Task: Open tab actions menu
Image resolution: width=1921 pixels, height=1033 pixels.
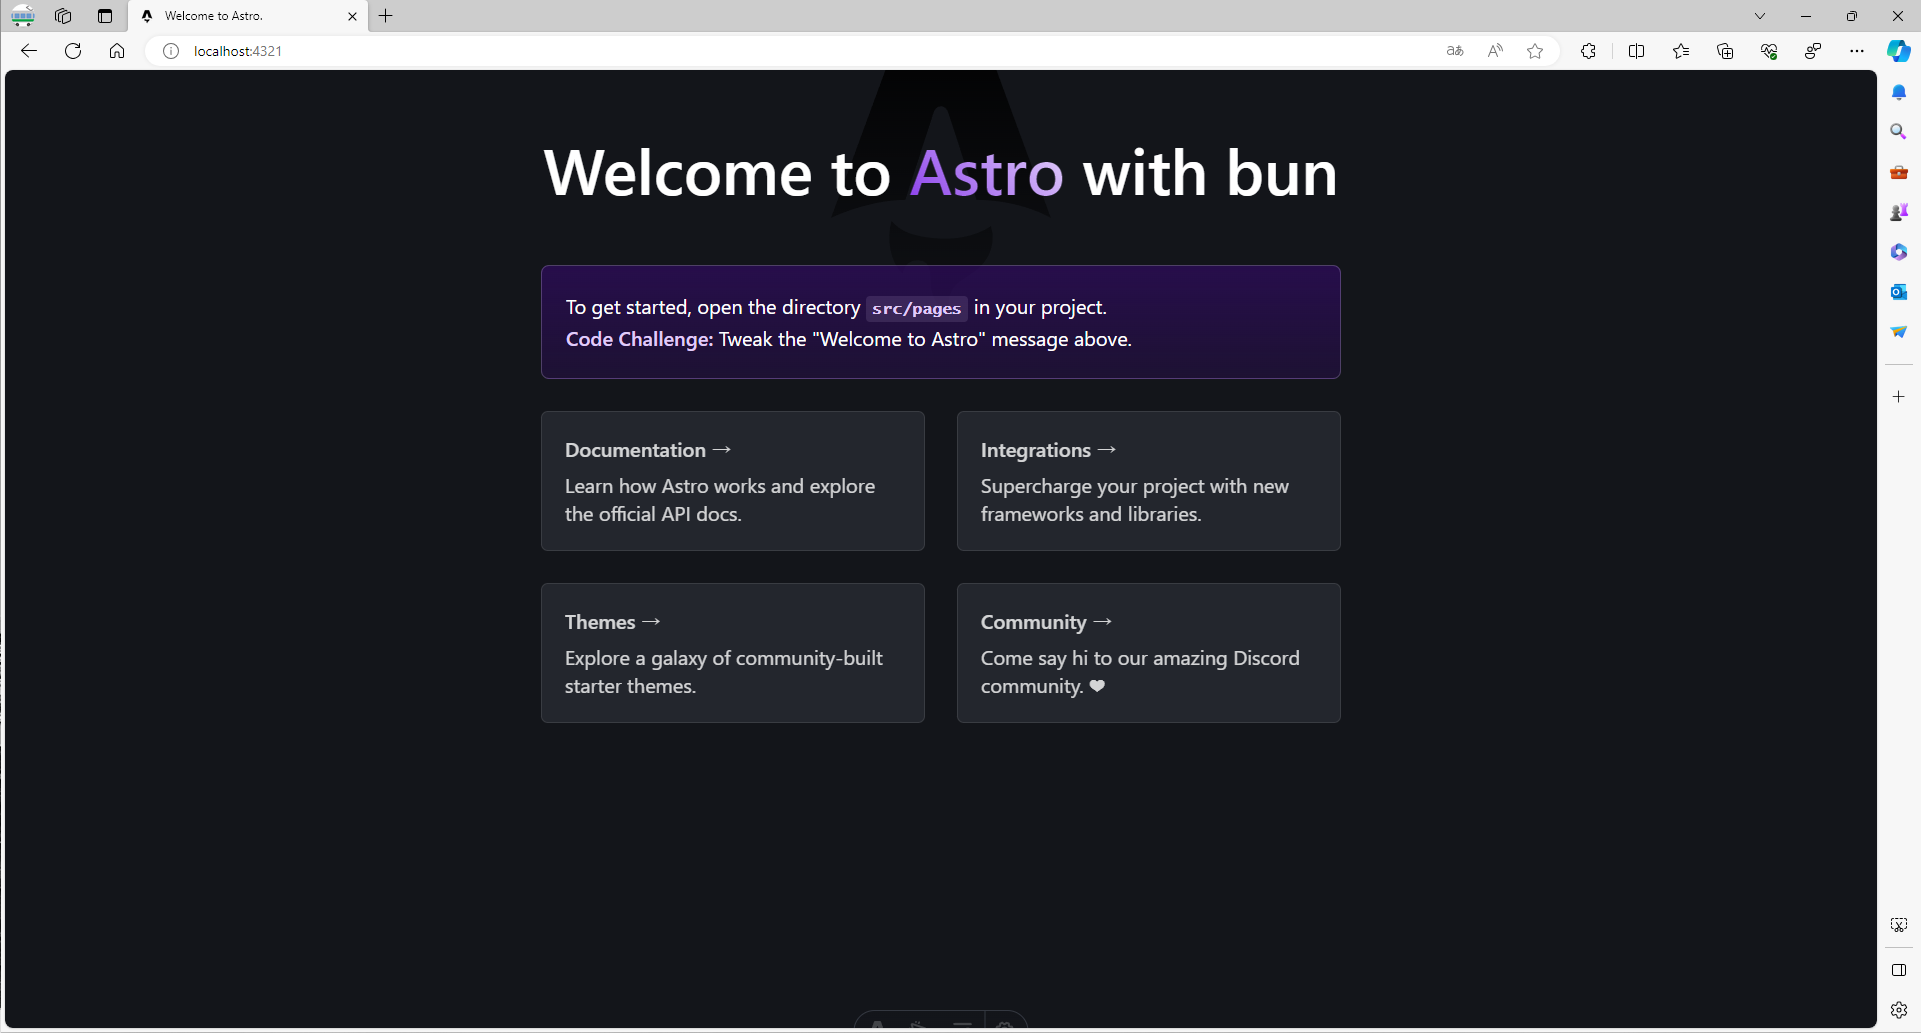Action: [x=105, y=16]
